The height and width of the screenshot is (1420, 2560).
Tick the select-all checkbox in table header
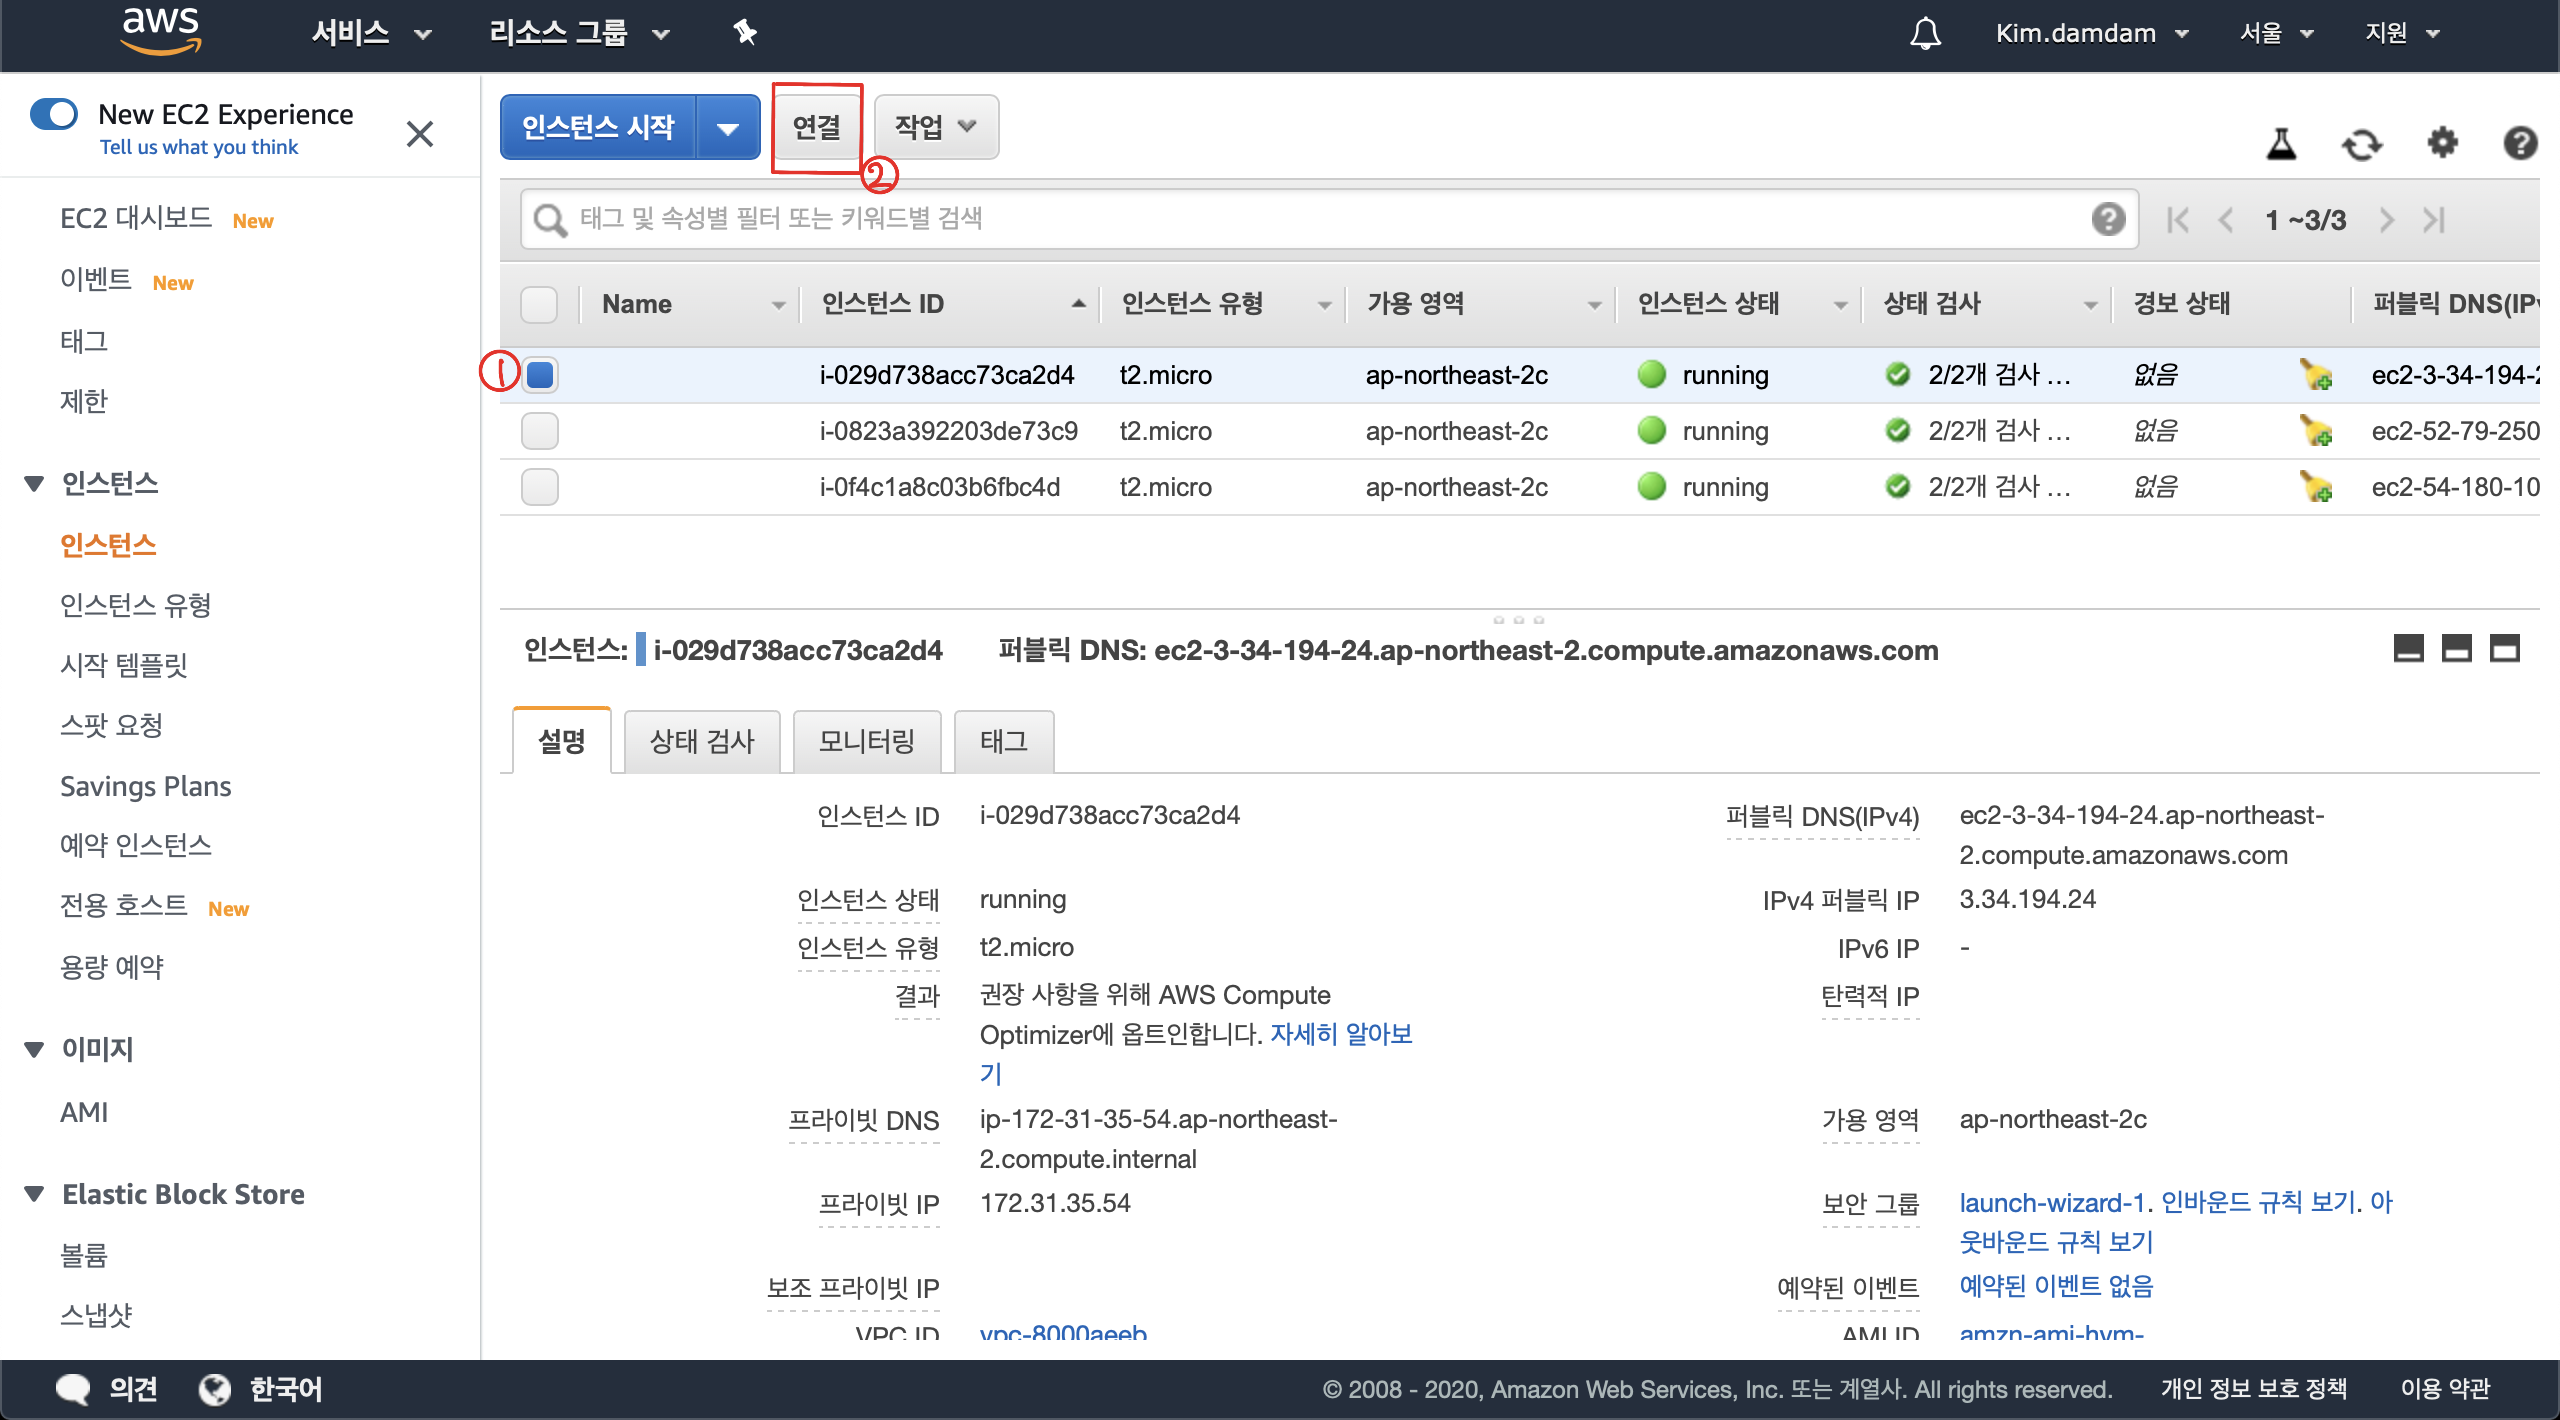coord(540,304)
